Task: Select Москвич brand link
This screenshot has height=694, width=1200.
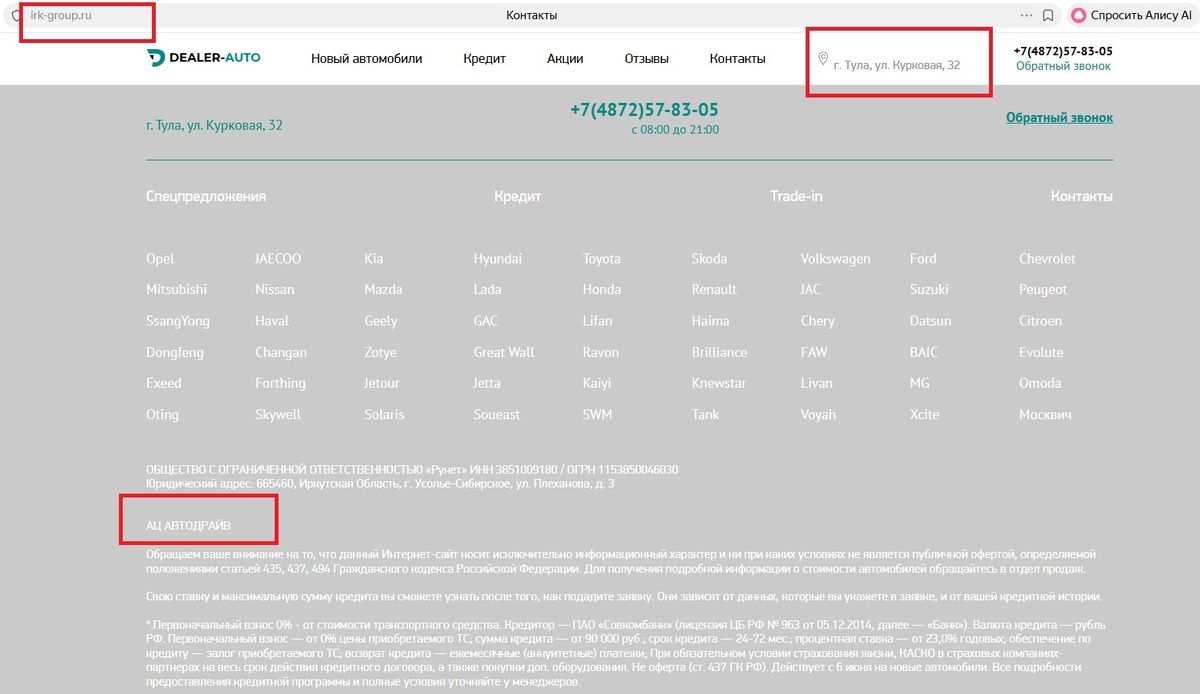Action: click(x=1046, y=414)
